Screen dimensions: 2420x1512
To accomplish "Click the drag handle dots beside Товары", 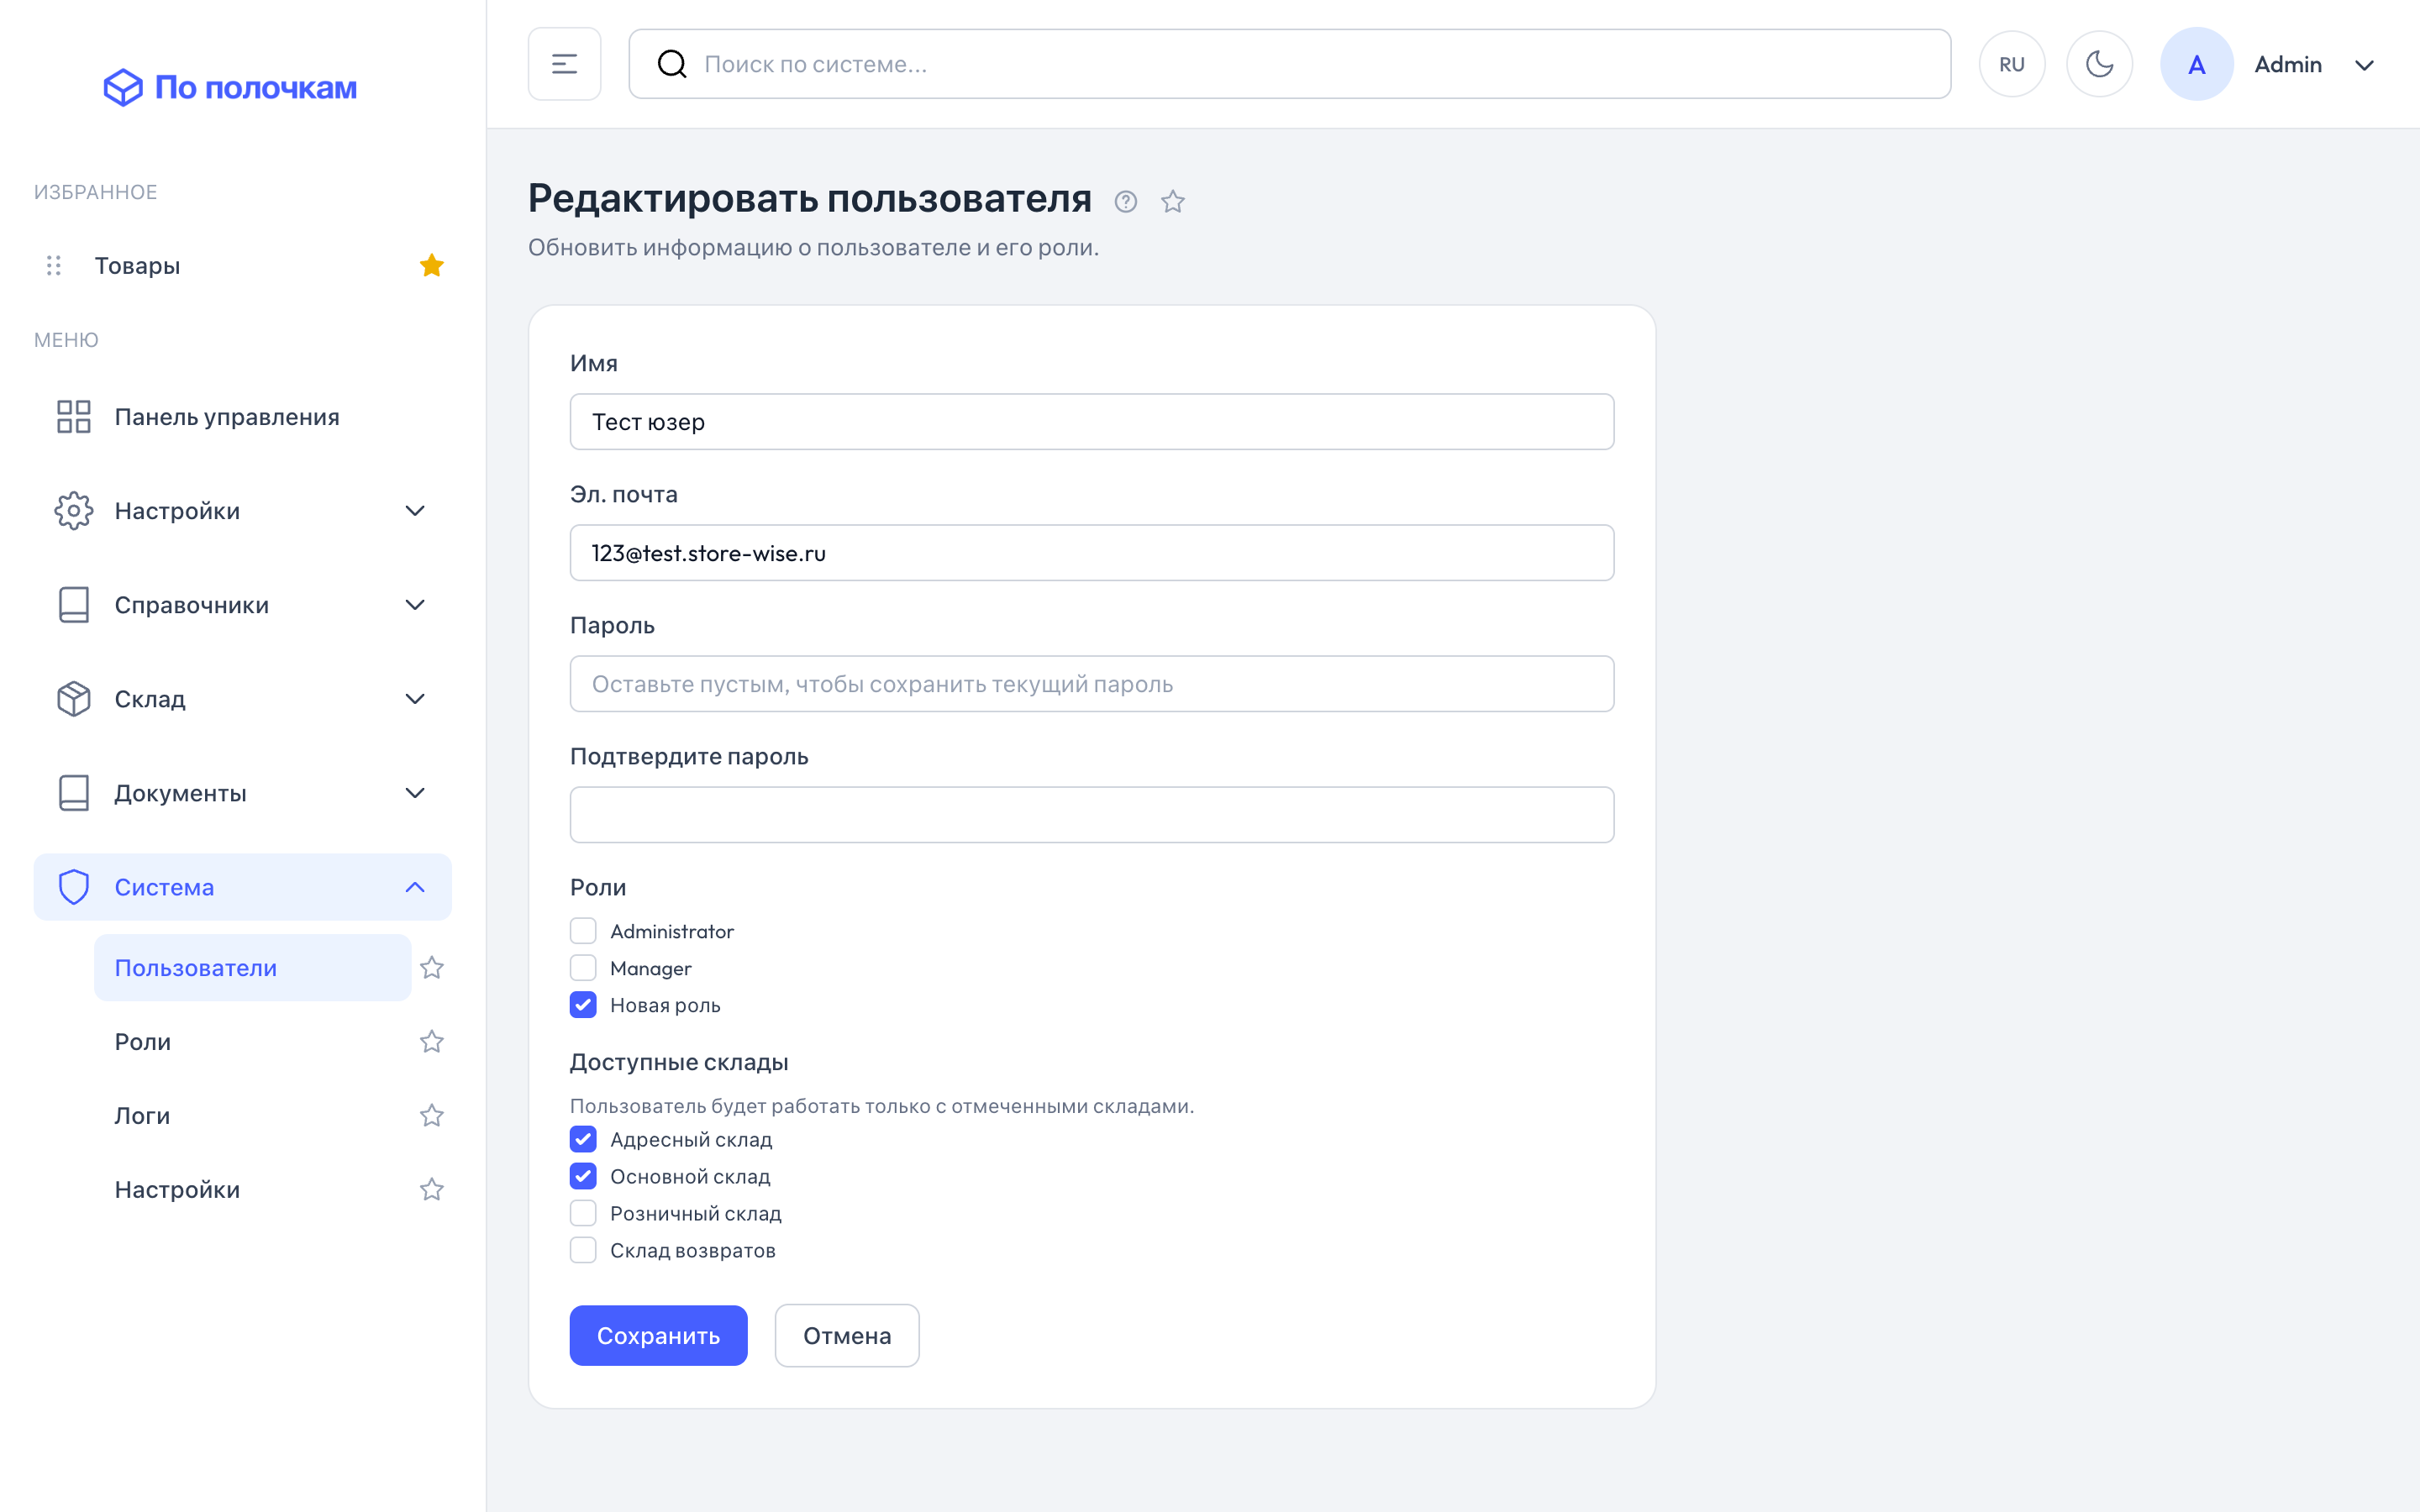I will [x=54, y=265].
